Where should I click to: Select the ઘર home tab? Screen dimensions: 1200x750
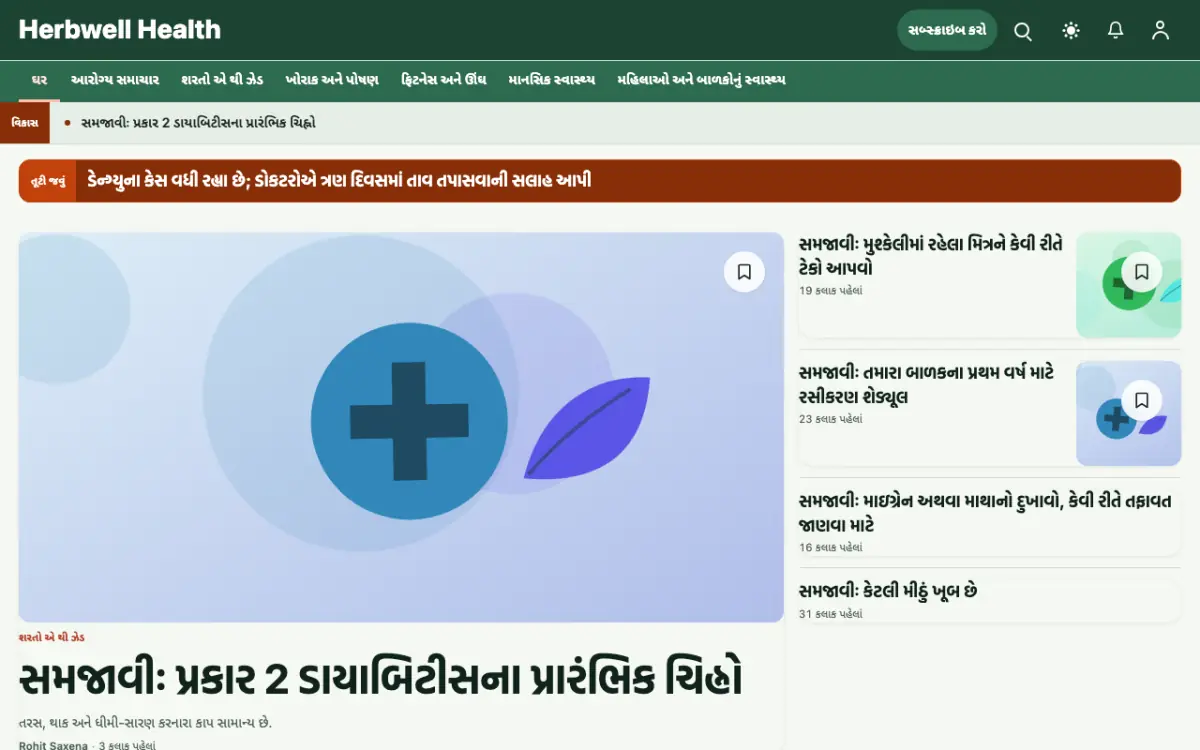pos(40,80)
